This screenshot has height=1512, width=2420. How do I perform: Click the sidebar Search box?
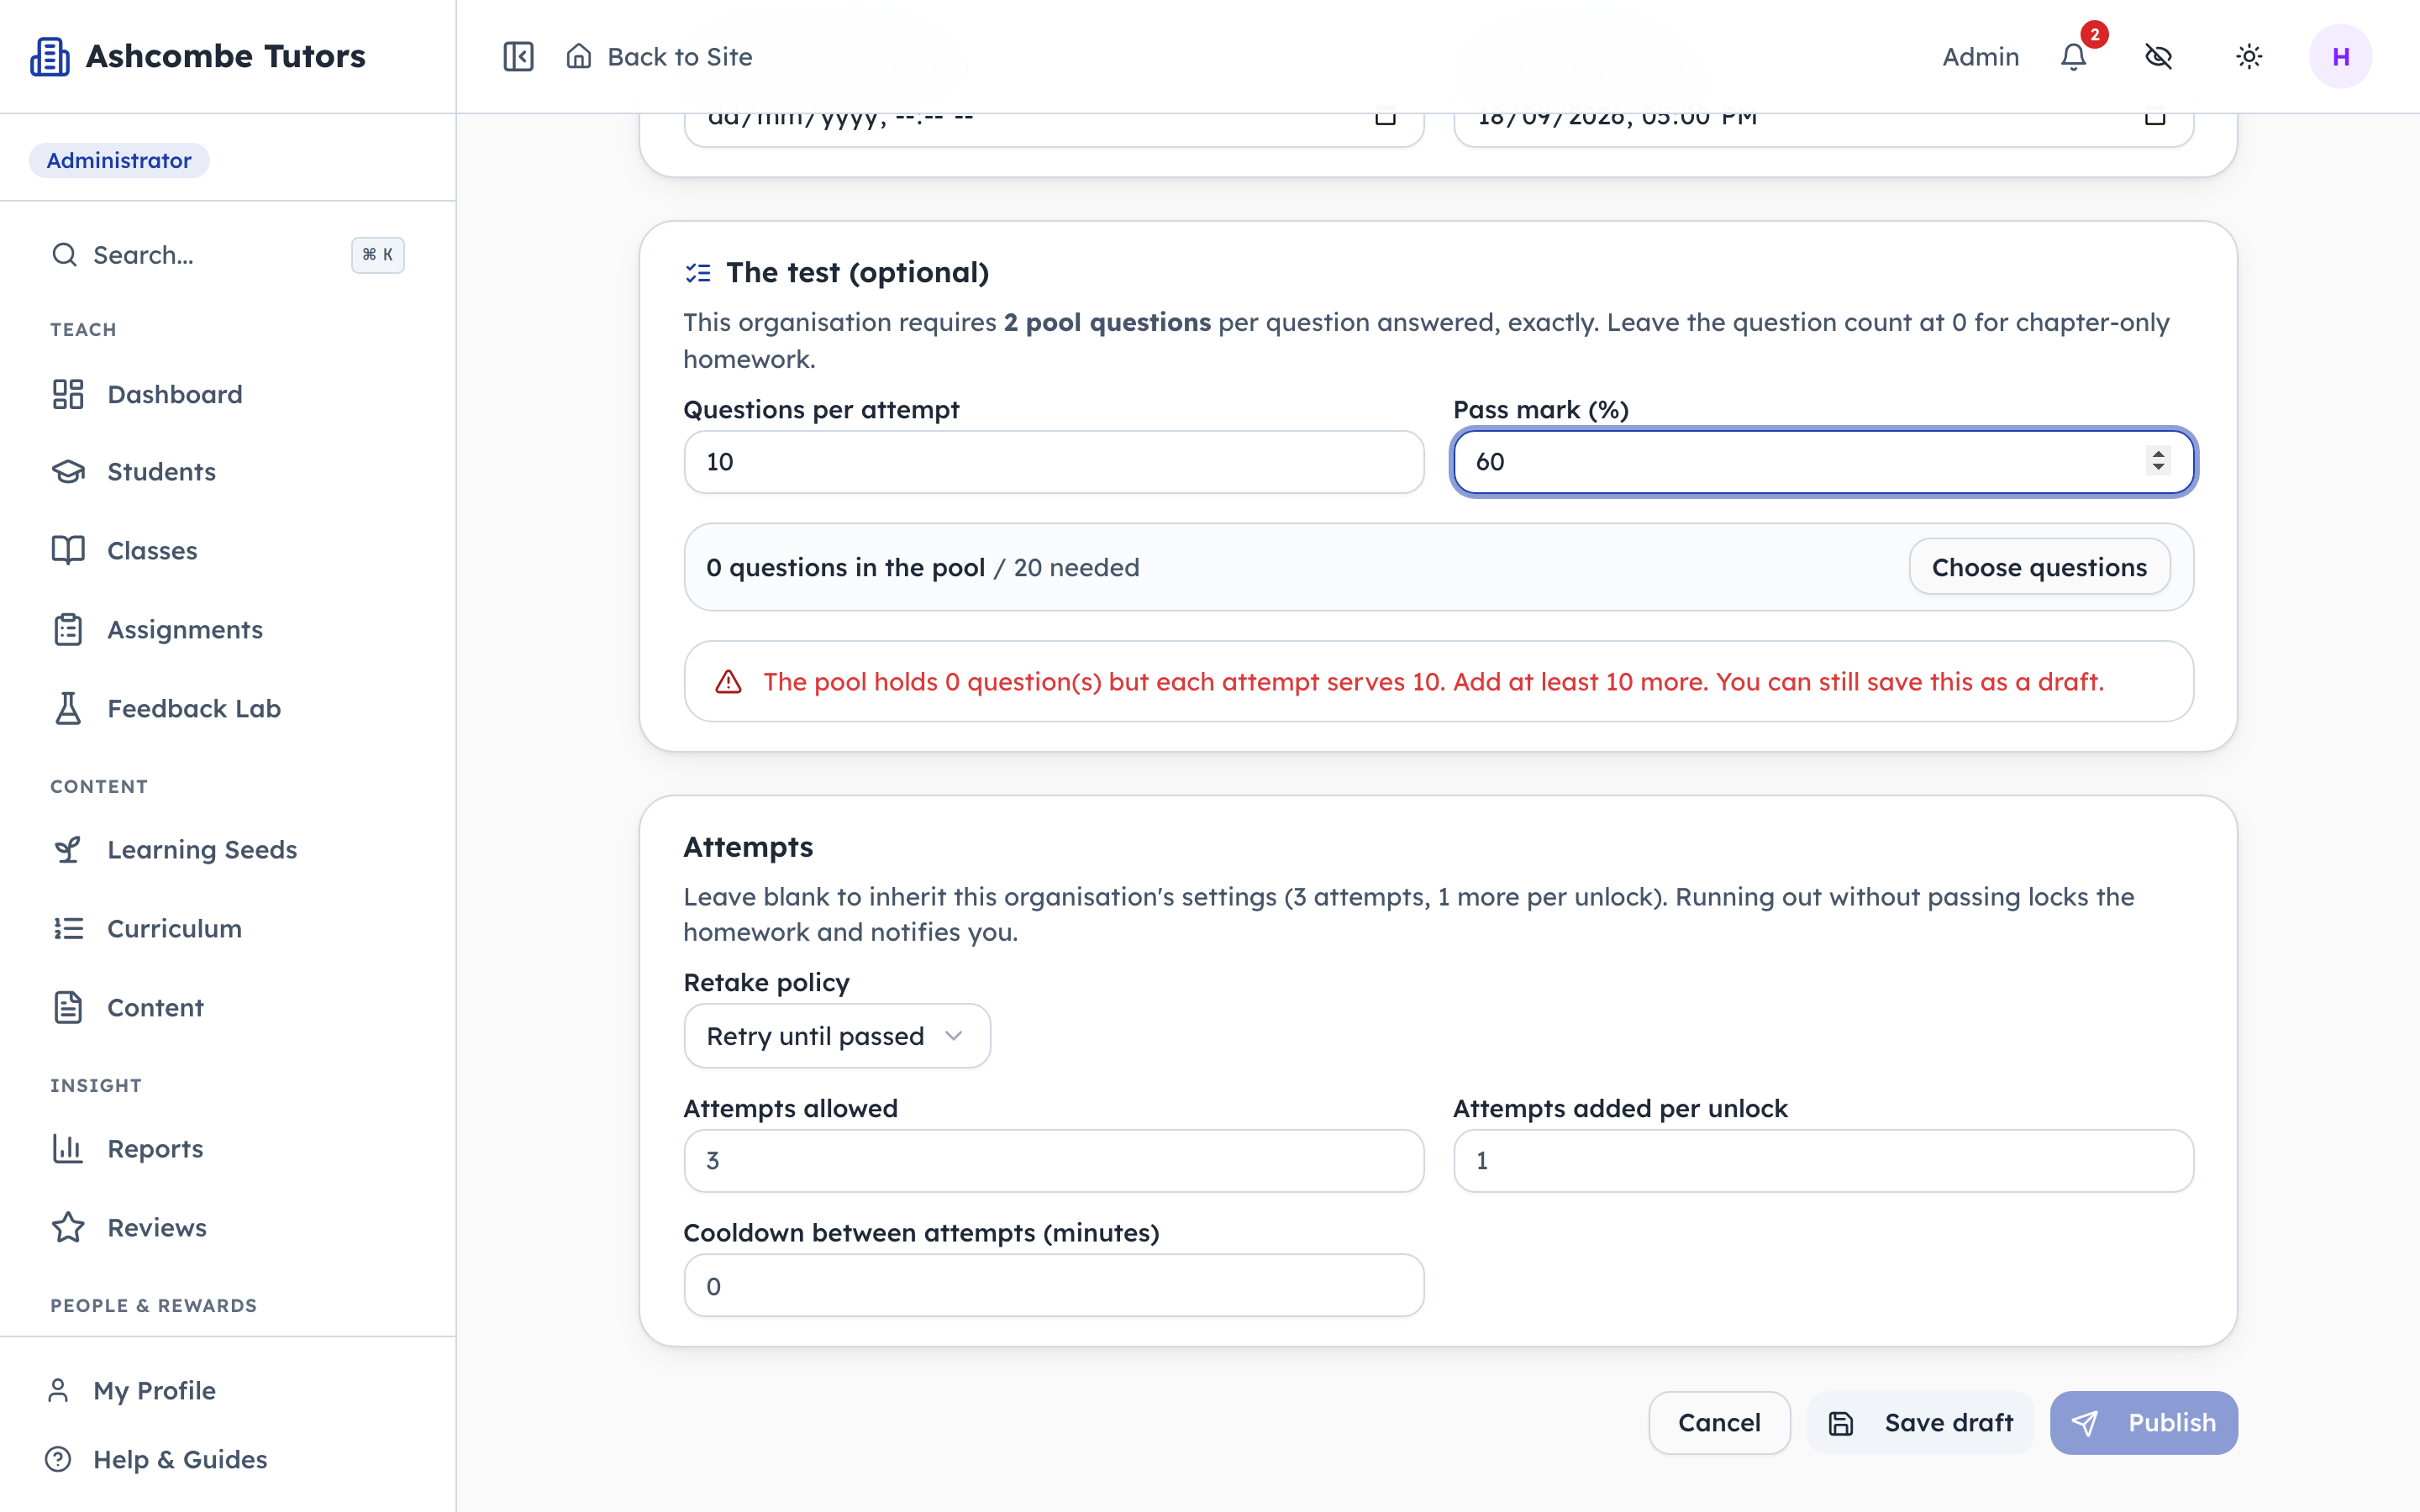(x=228, y=255)
